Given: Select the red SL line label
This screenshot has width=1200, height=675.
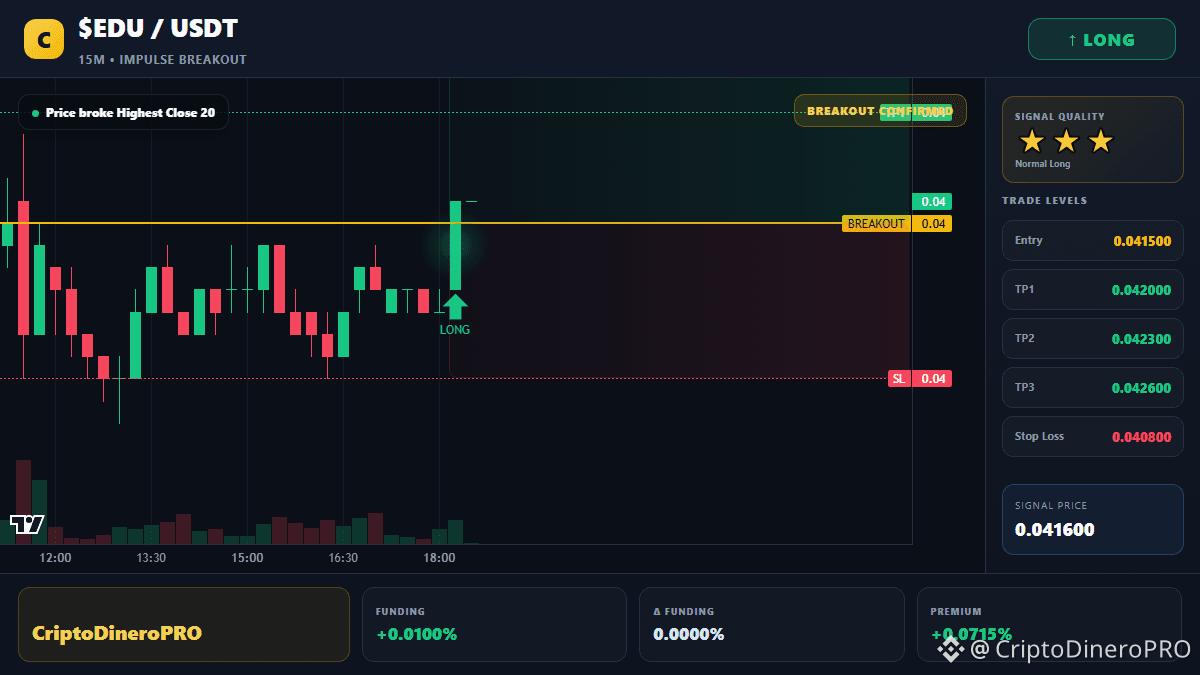Looking at the screenshot, I should point(899,378).
